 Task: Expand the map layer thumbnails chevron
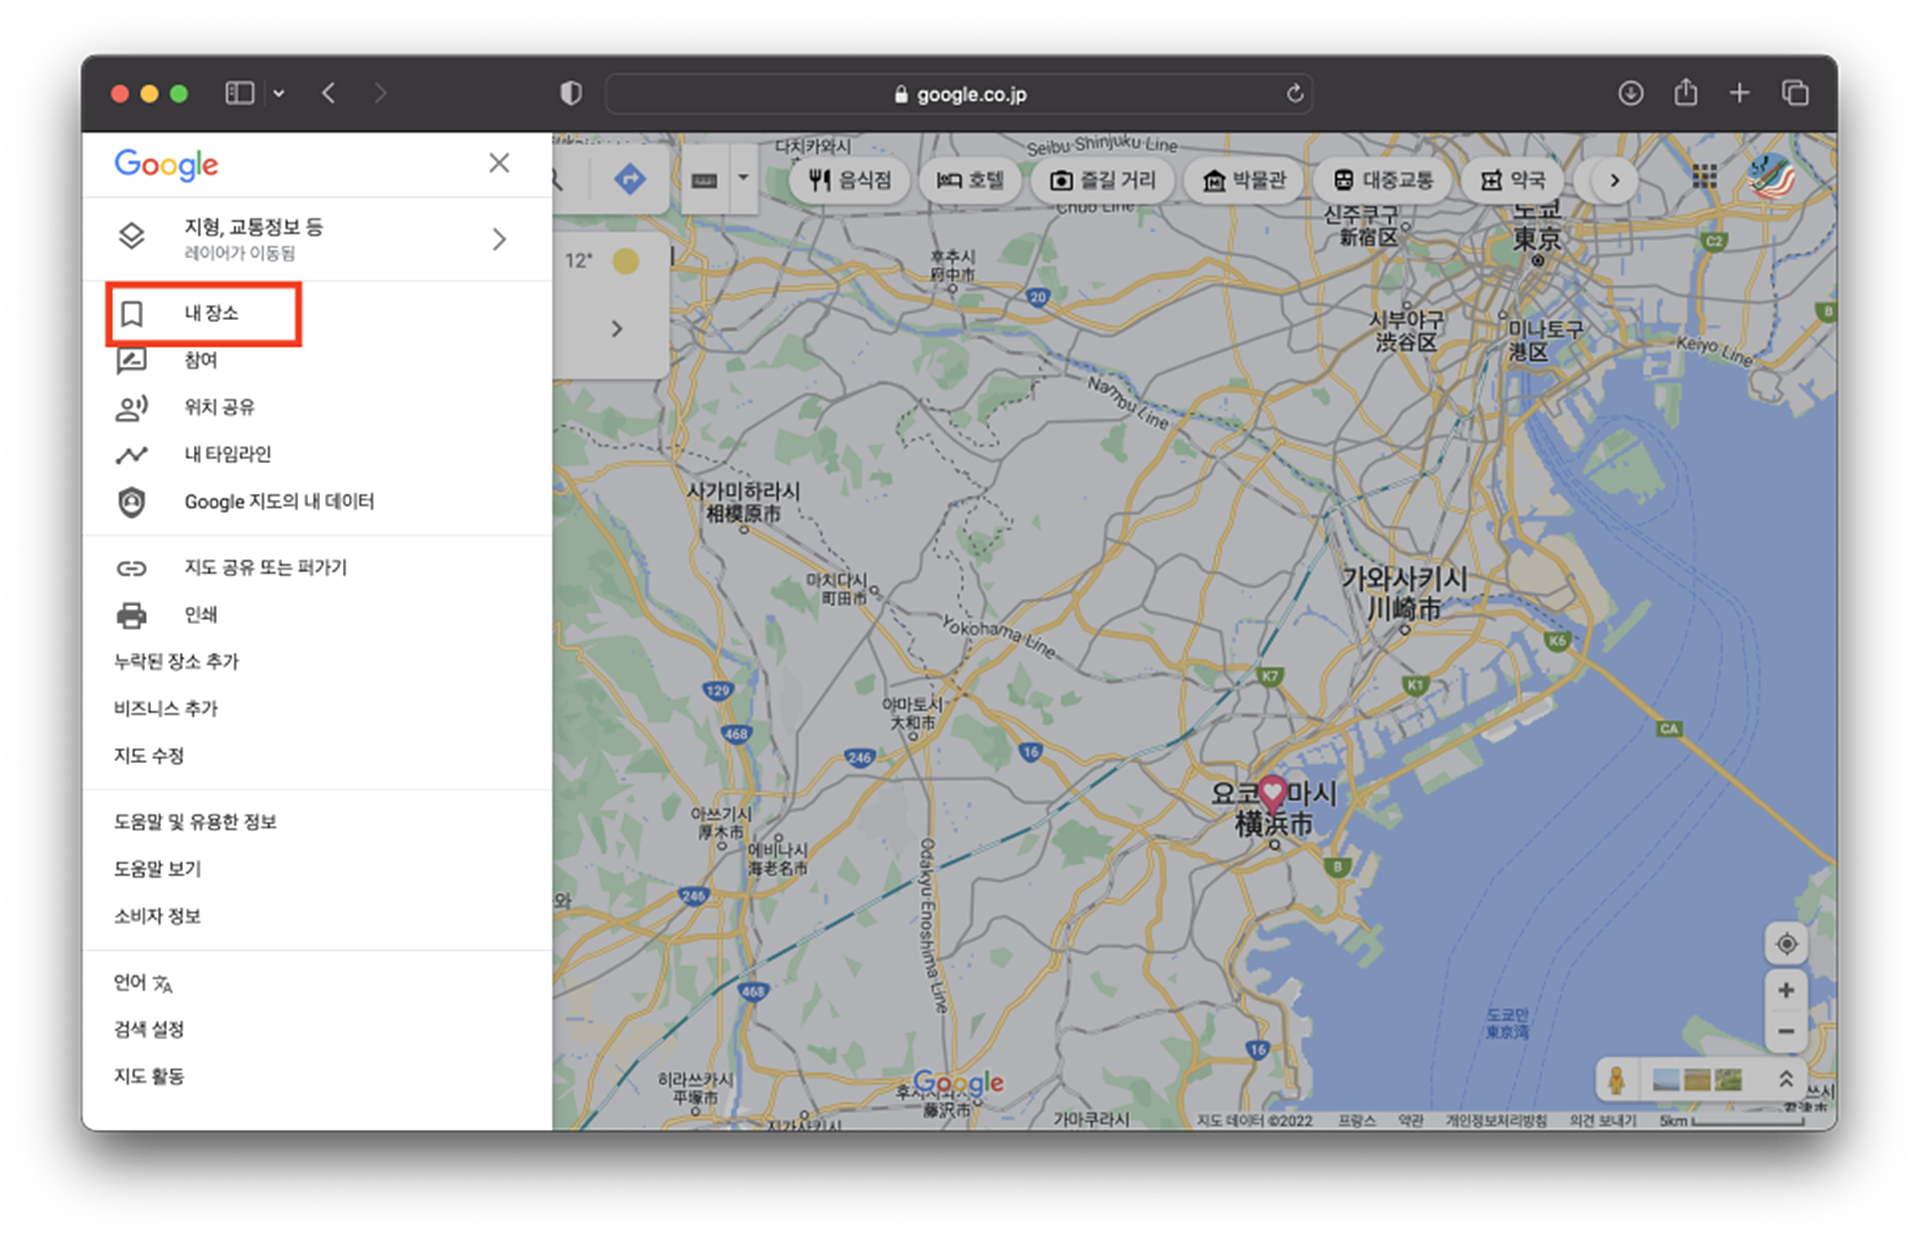[x=1785, y=1079]
